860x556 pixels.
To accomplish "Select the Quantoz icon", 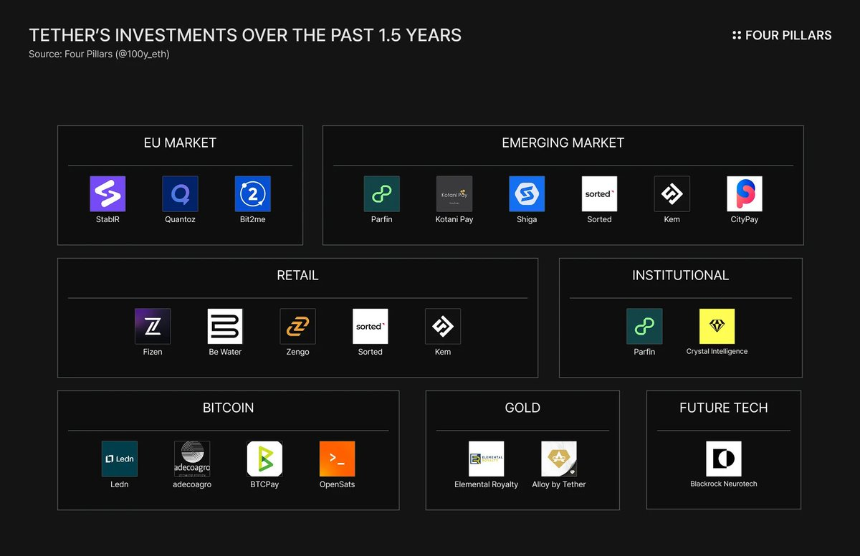I will tap(180, 194).
